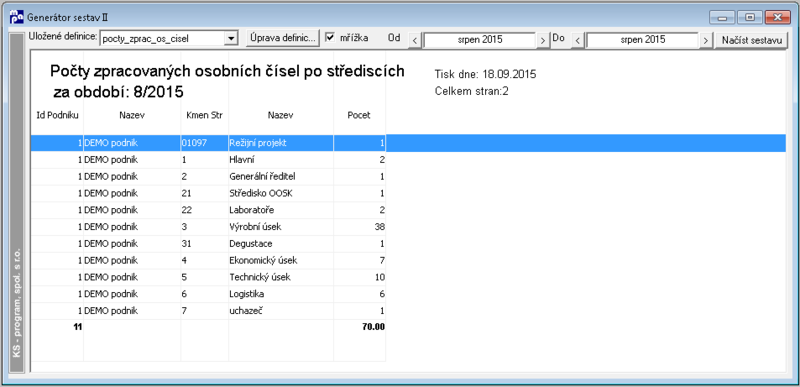800x387 pixels.
Task: Select the Technický úsek row
Action: [208, 277]
